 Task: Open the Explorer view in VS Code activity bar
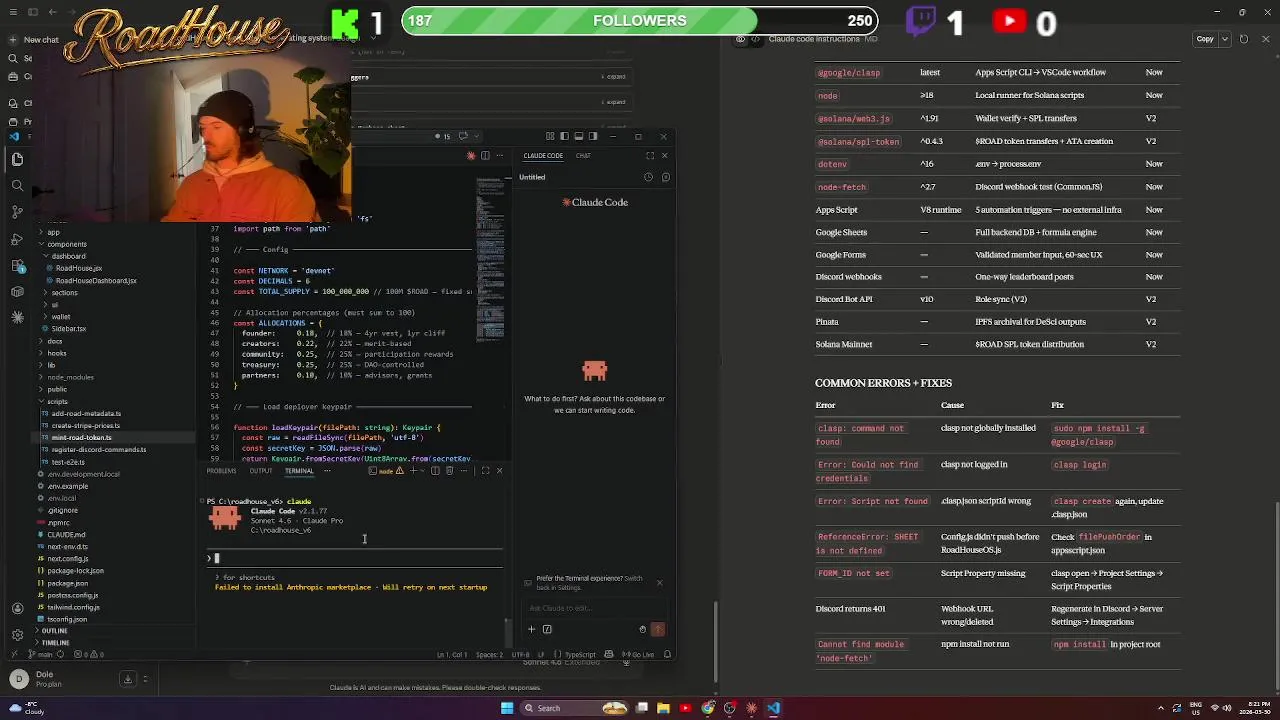17,159
